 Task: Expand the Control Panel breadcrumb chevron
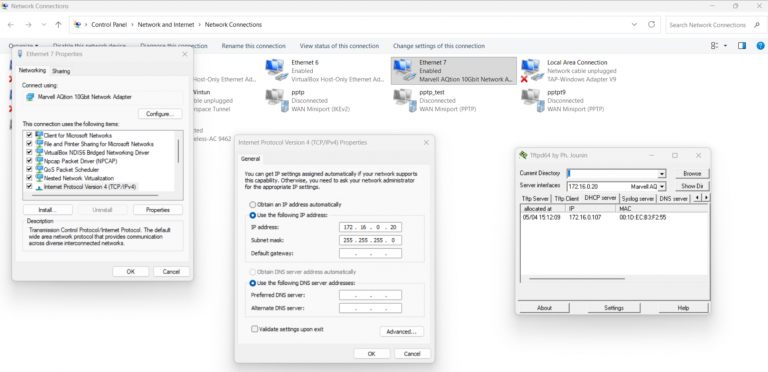click(132, 24)
